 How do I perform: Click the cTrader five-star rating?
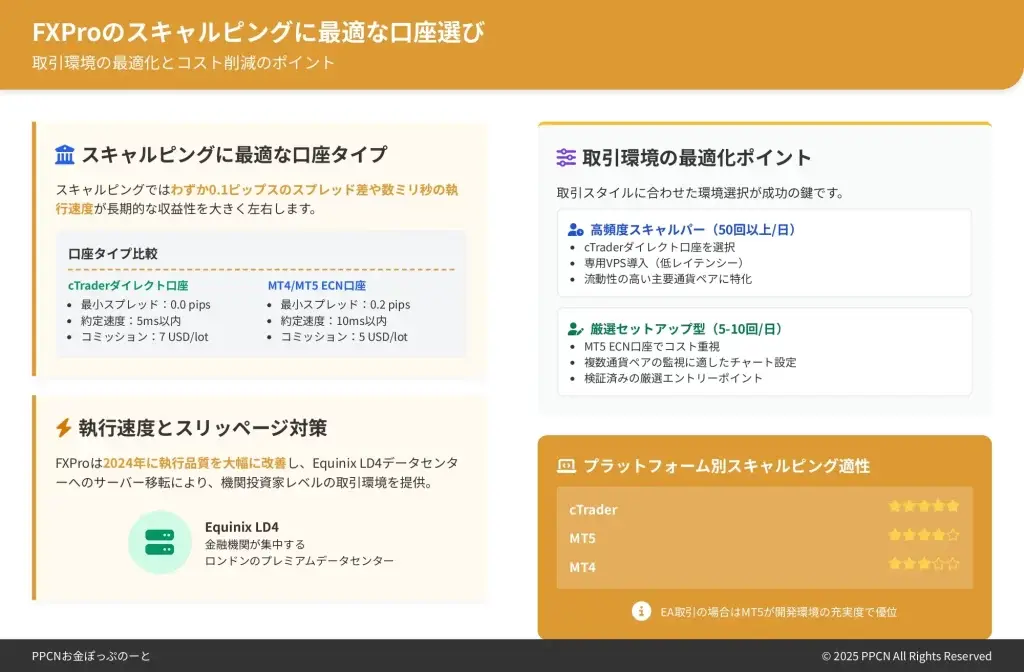coord(923,506)
